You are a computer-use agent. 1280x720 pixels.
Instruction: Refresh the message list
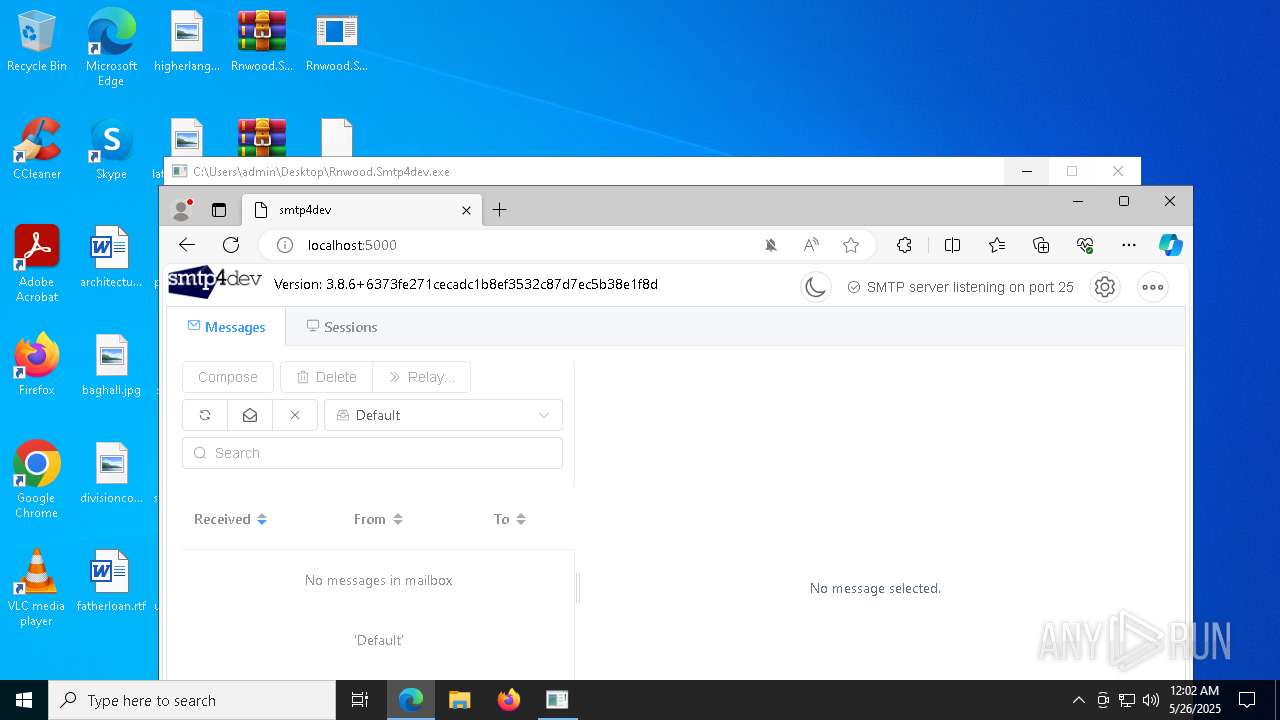pos(205,415)
